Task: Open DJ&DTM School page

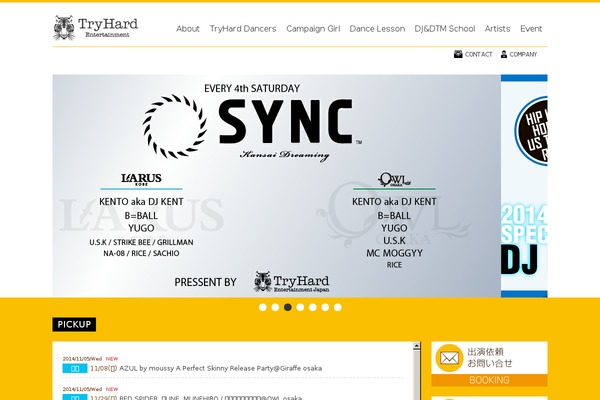Action: pyautogui.click(x=445, y=29)
